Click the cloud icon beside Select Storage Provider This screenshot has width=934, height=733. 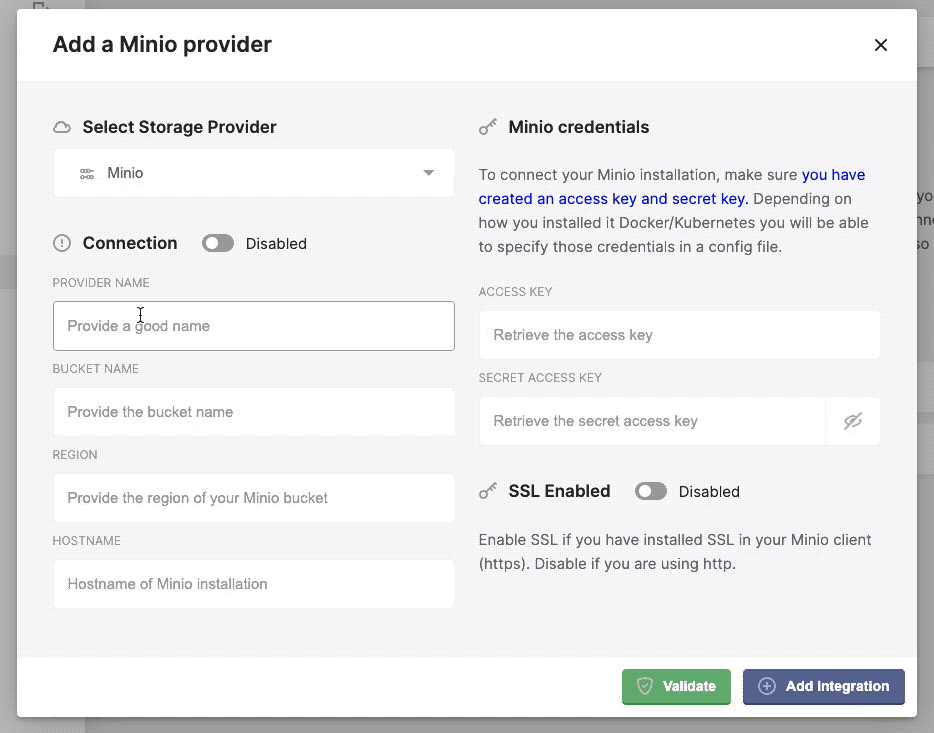61,127
